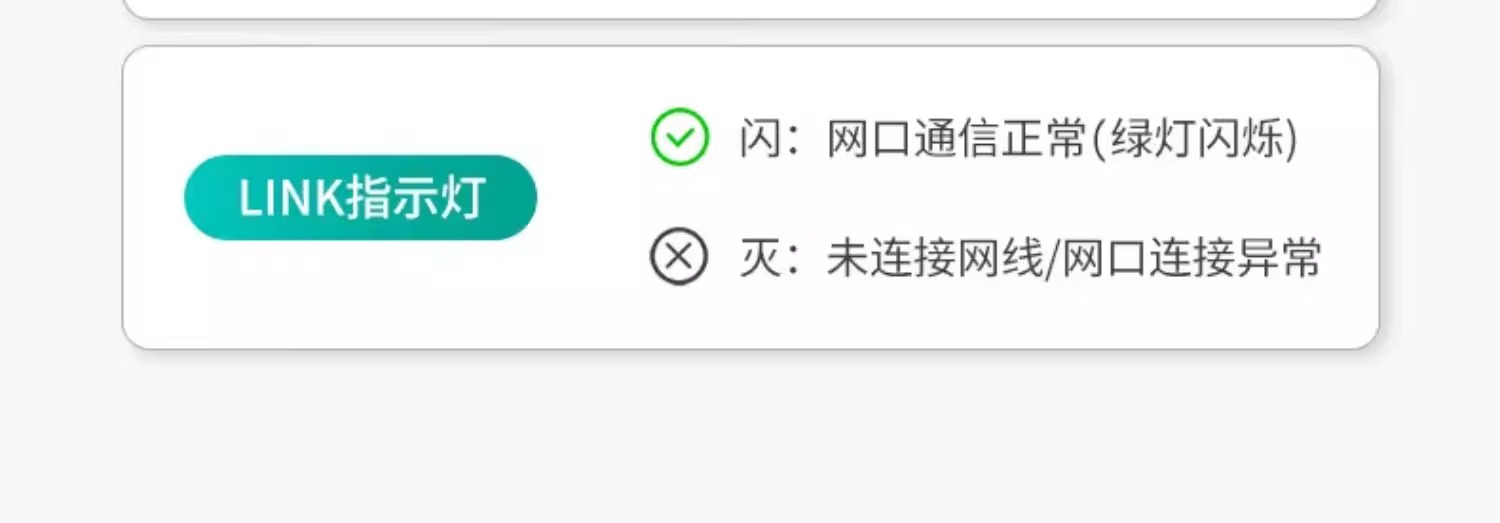The height and width of the screenshot is (523, 1500).
Task: Click the 指示灯 characters in the badge
Action: tap(416, 199)
